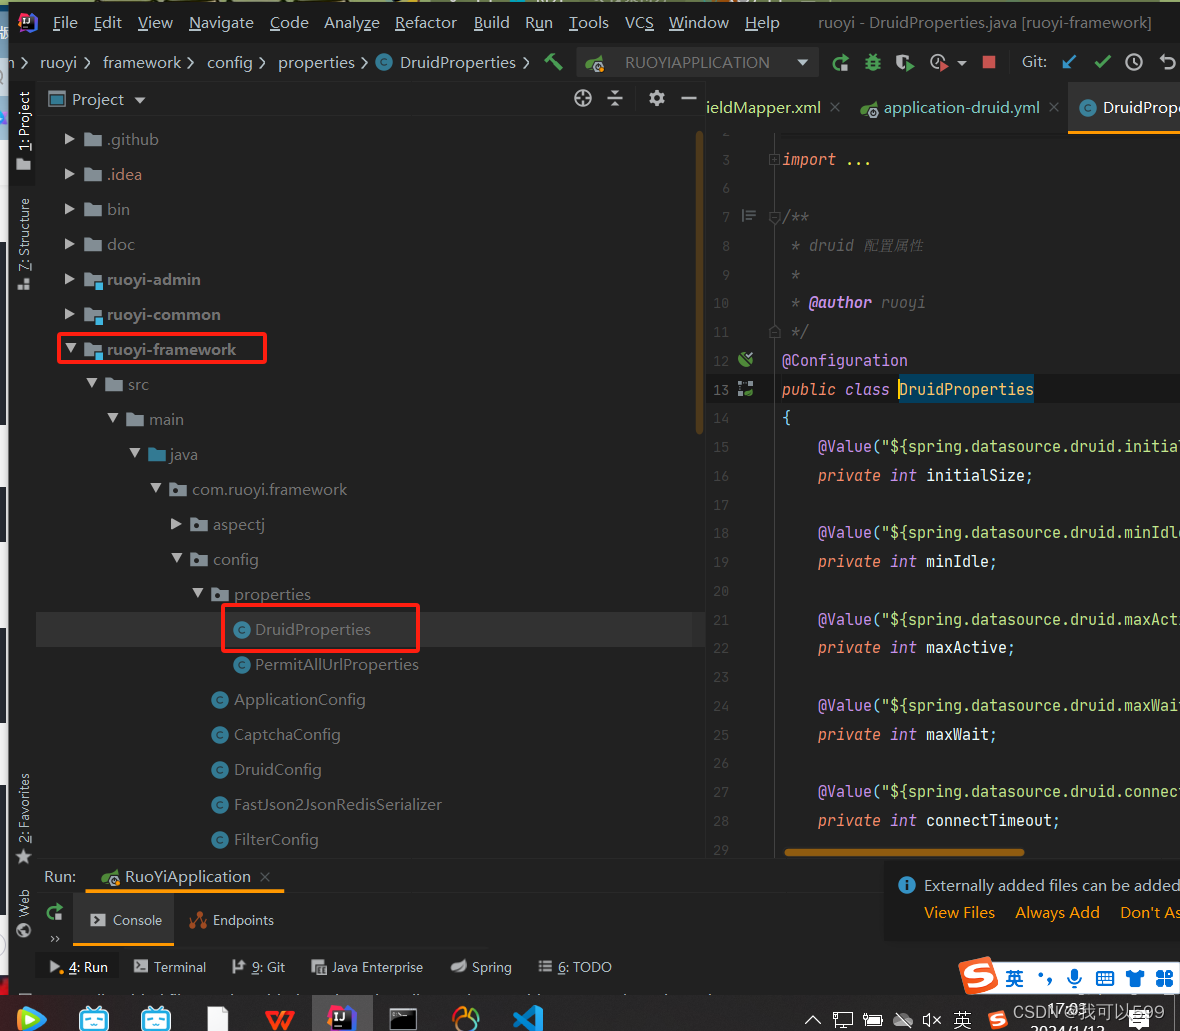The height and width of the screenshot is (1031, 1180).
Task: Unfold the import block on line 3
Action: [x=774, y=160]
